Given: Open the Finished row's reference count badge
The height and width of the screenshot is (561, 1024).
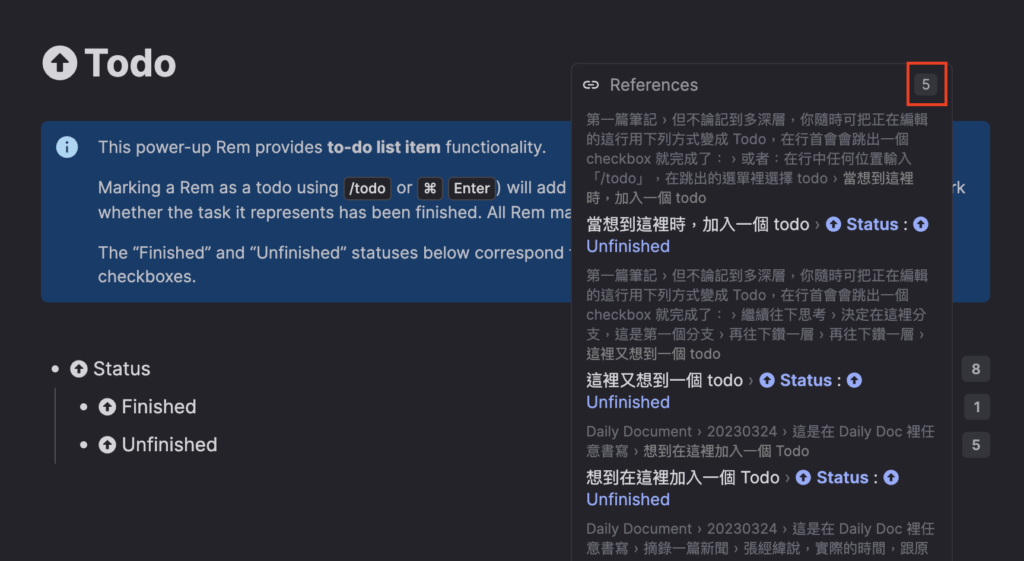Looking at the screenshot, I should 976,407.
